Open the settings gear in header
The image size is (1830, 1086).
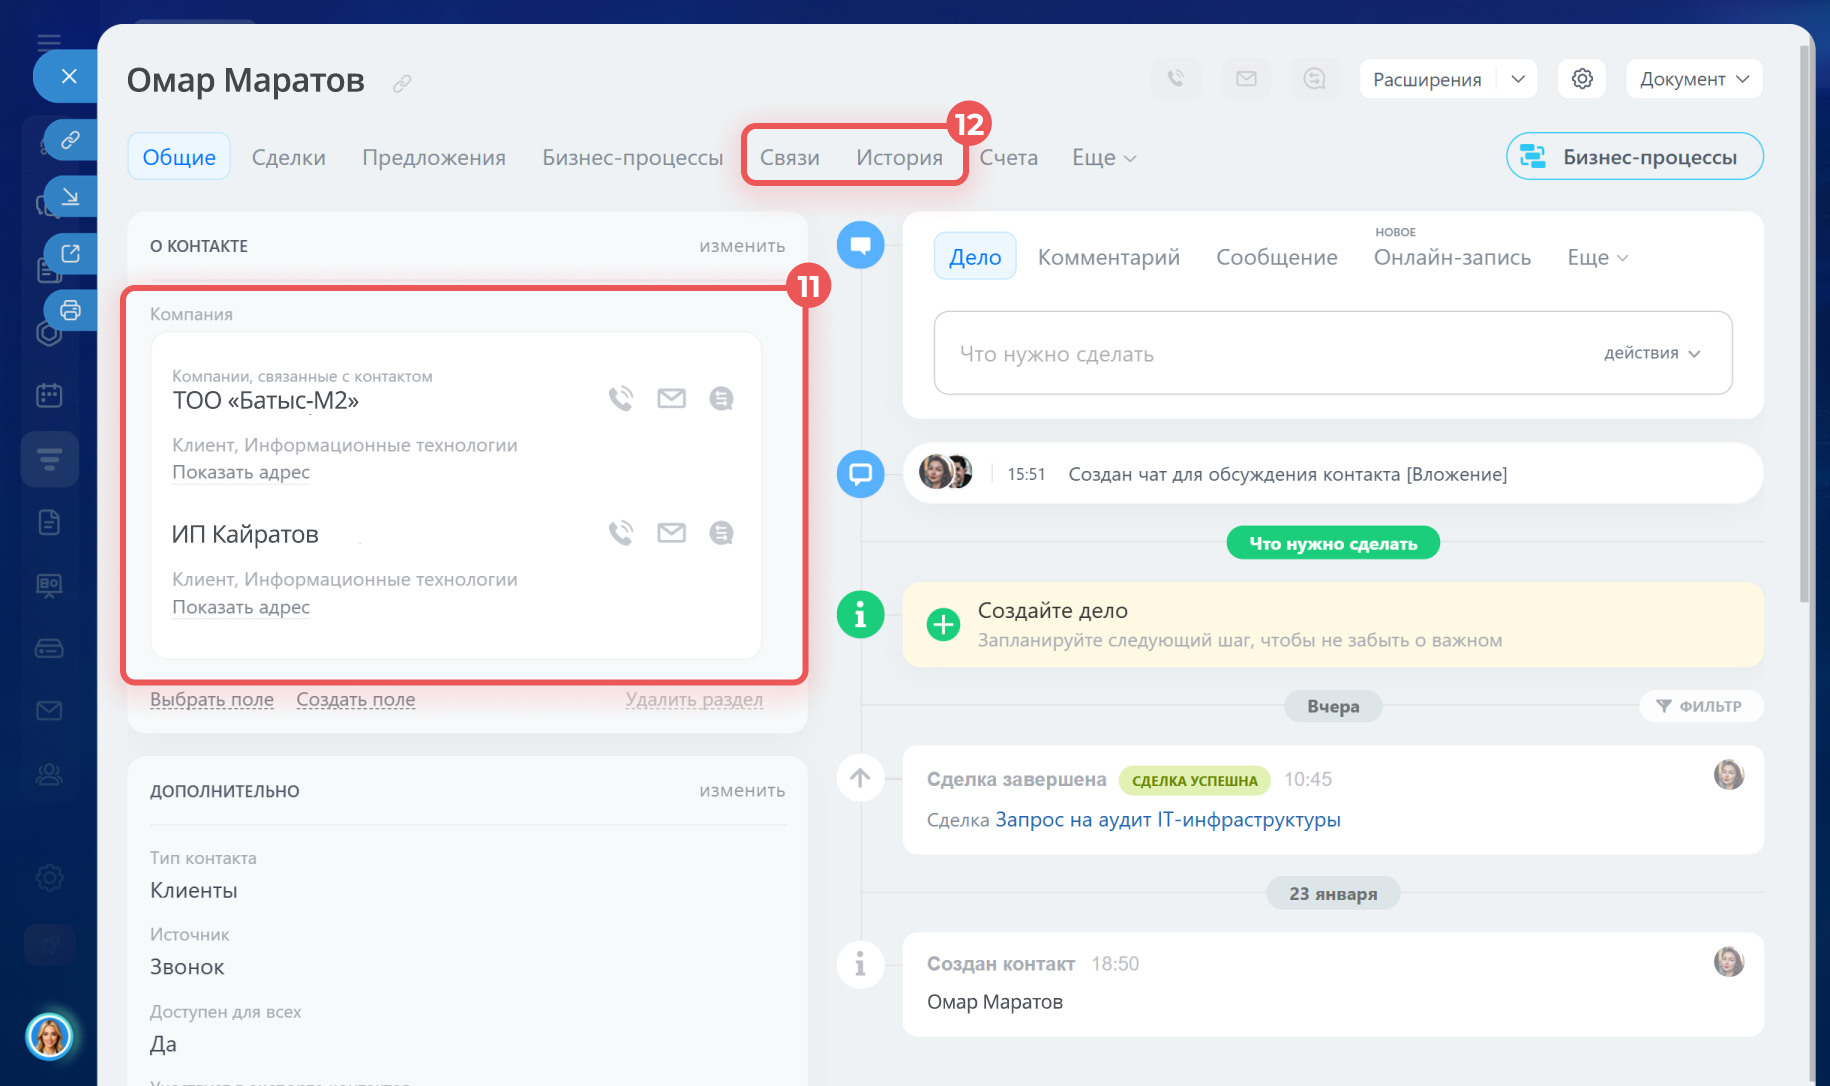click(1581, 79)
